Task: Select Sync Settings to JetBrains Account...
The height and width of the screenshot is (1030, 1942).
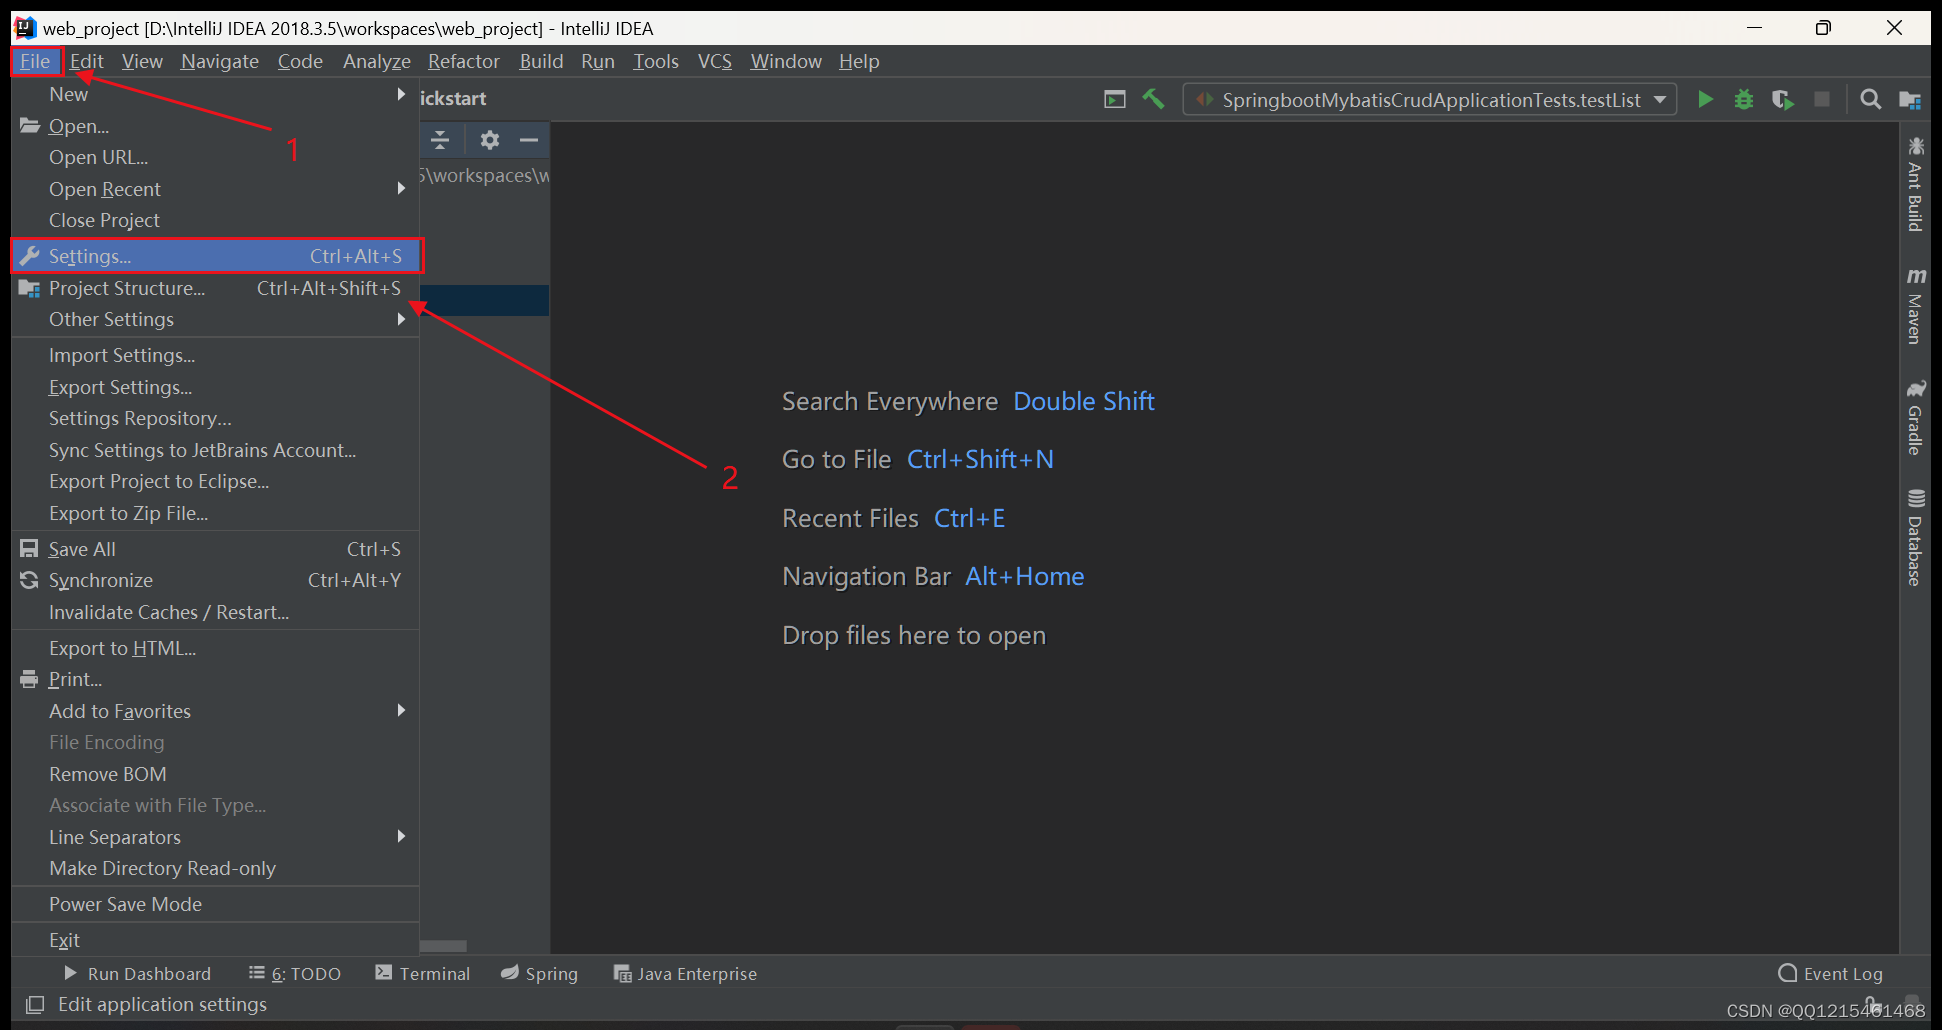Action: pyautogui.click(x=215, y=450)
